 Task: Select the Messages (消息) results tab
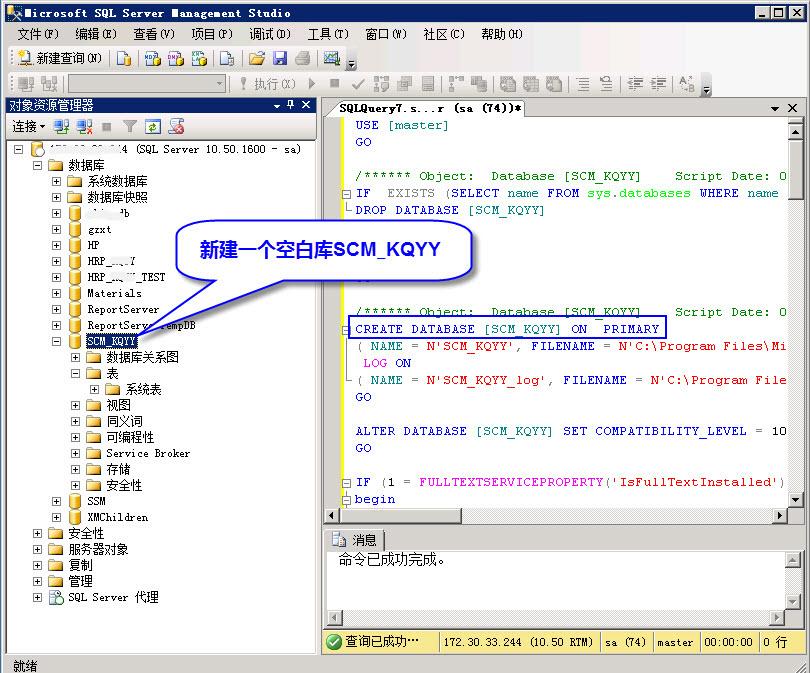tap(355, 540)
